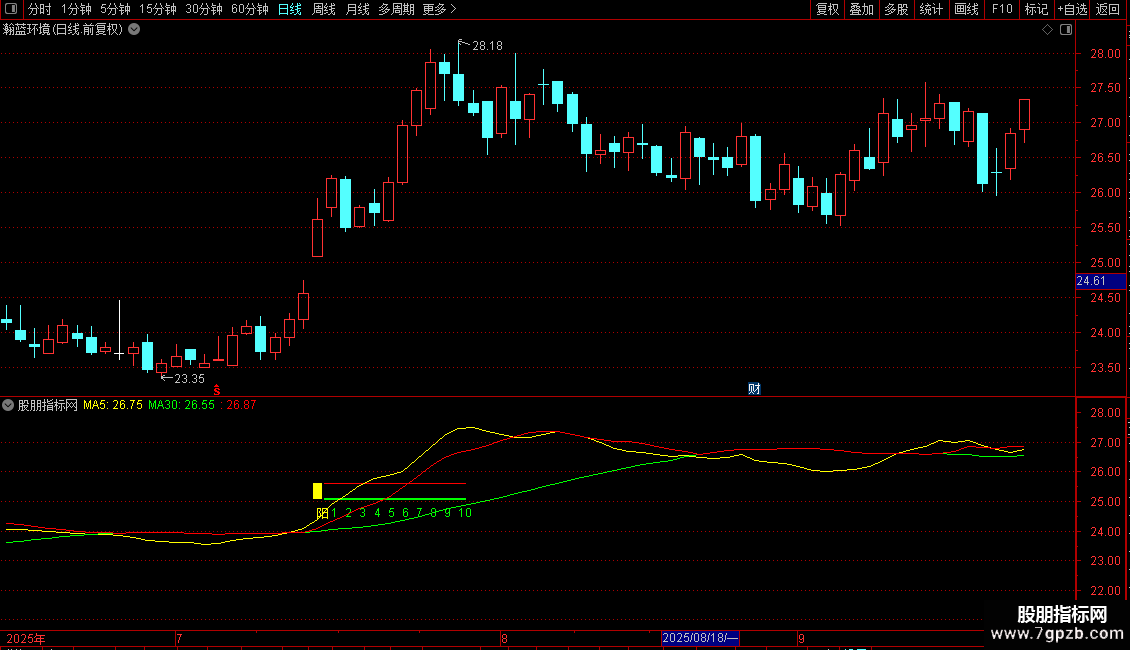This screenshot has width=1130, height=650.
Task: Click the yellow 阳 signal block
Action: pos(317,491)
